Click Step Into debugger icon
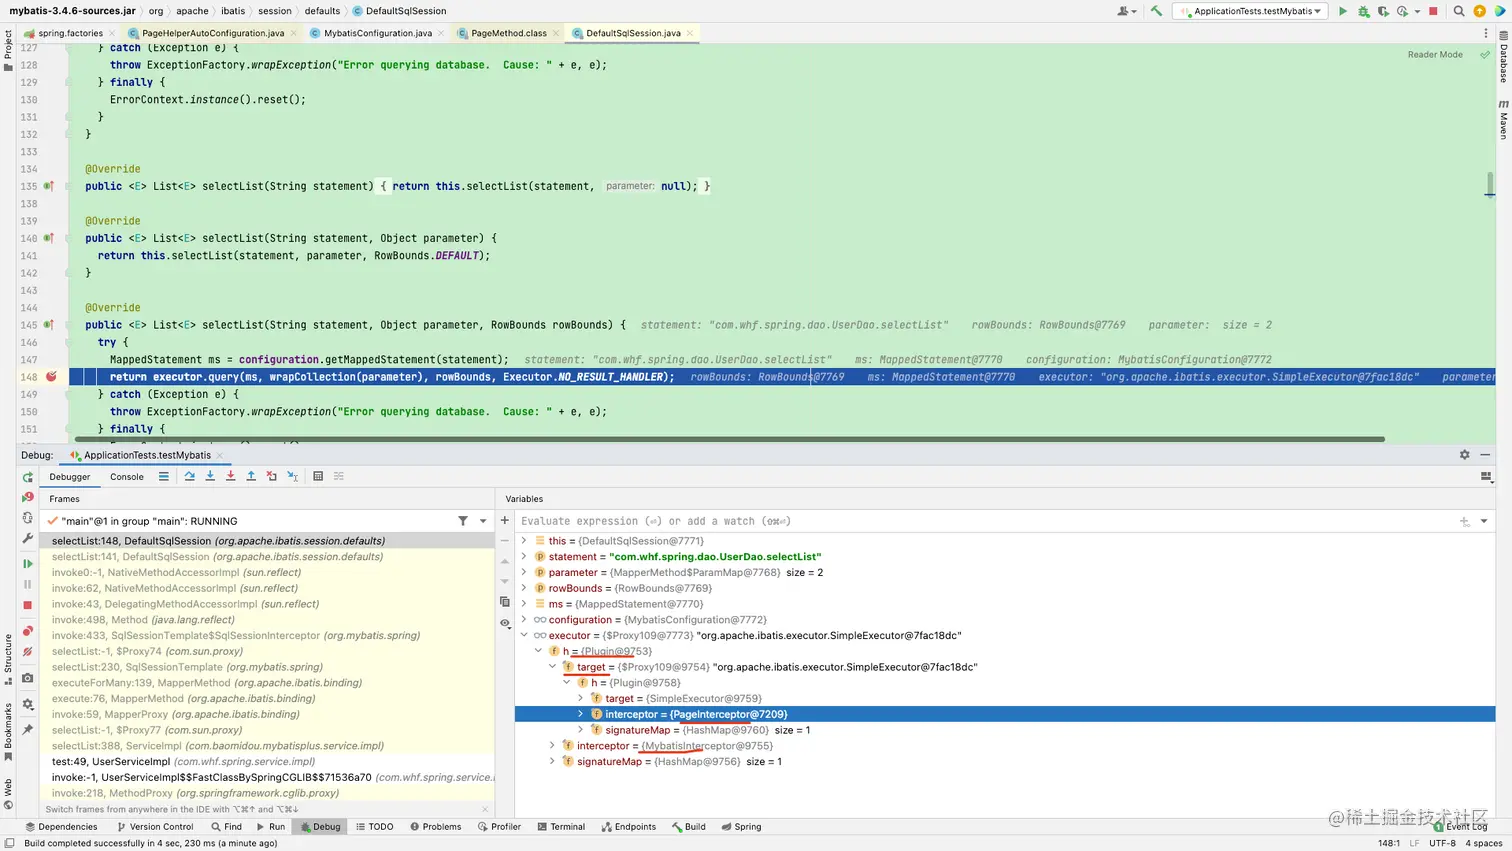Viewport: 1512px width, 851px height. click(210, 476)
